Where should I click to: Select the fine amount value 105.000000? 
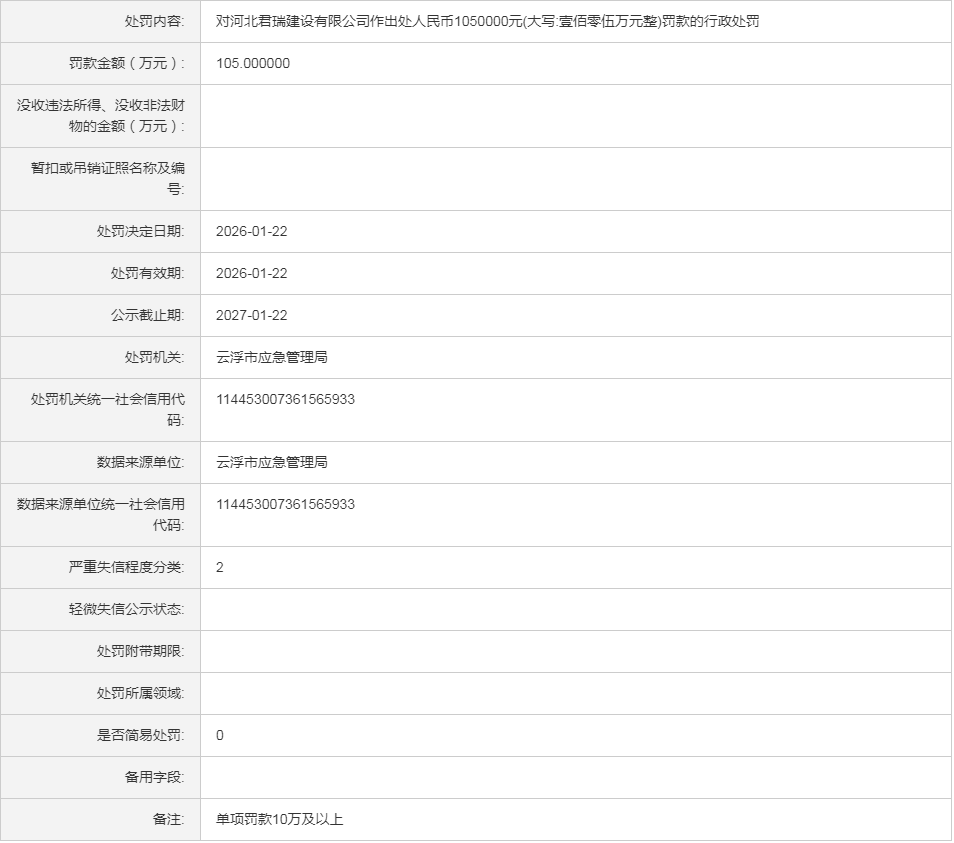pyautogui.click(x=253, y=63)
